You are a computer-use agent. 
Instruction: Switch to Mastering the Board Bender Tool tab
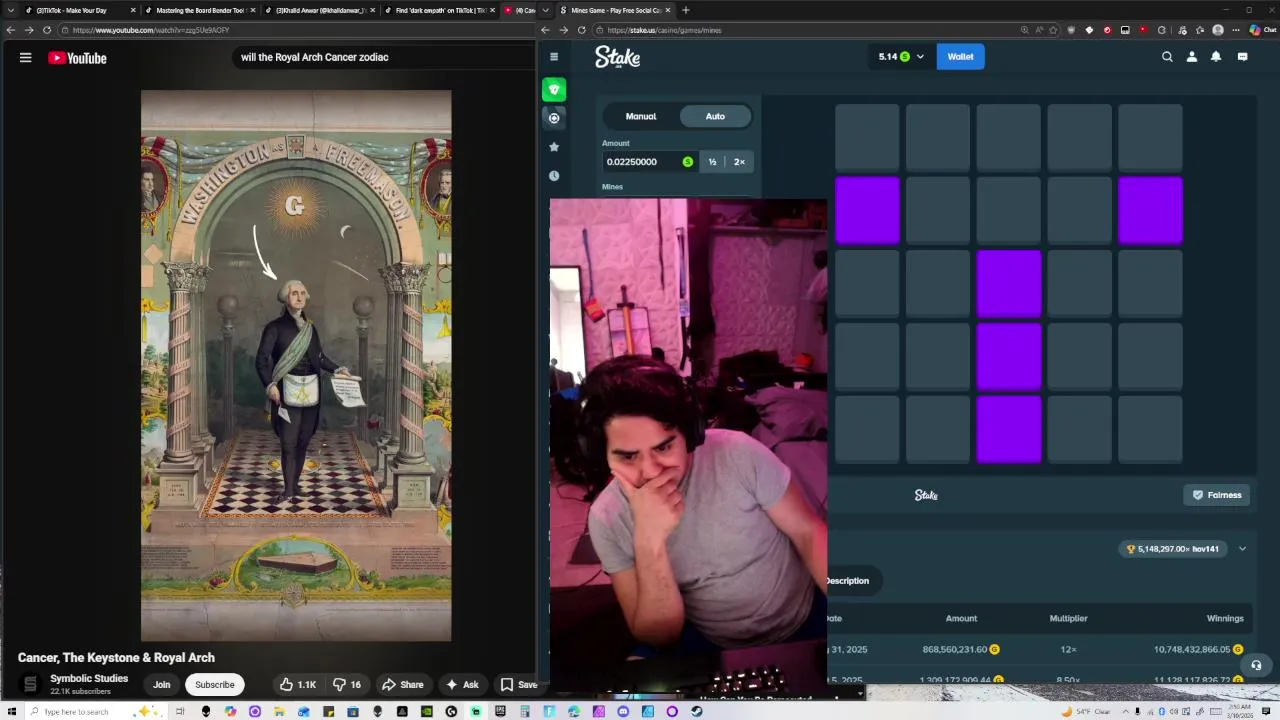200,10
